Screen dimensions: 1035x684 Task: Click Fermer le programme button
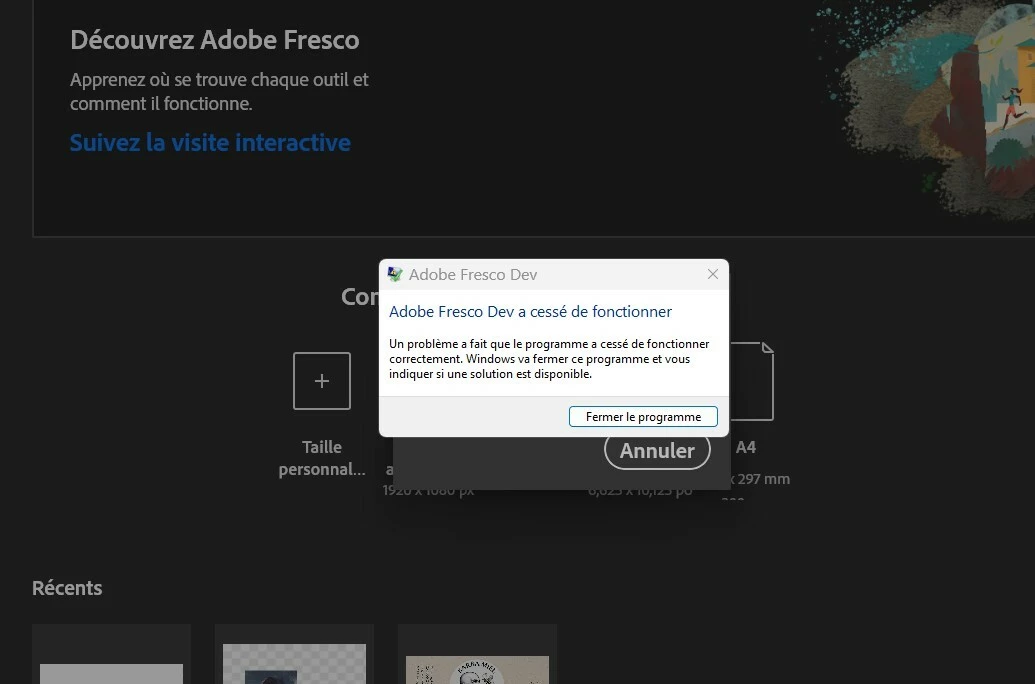(643, 417)
